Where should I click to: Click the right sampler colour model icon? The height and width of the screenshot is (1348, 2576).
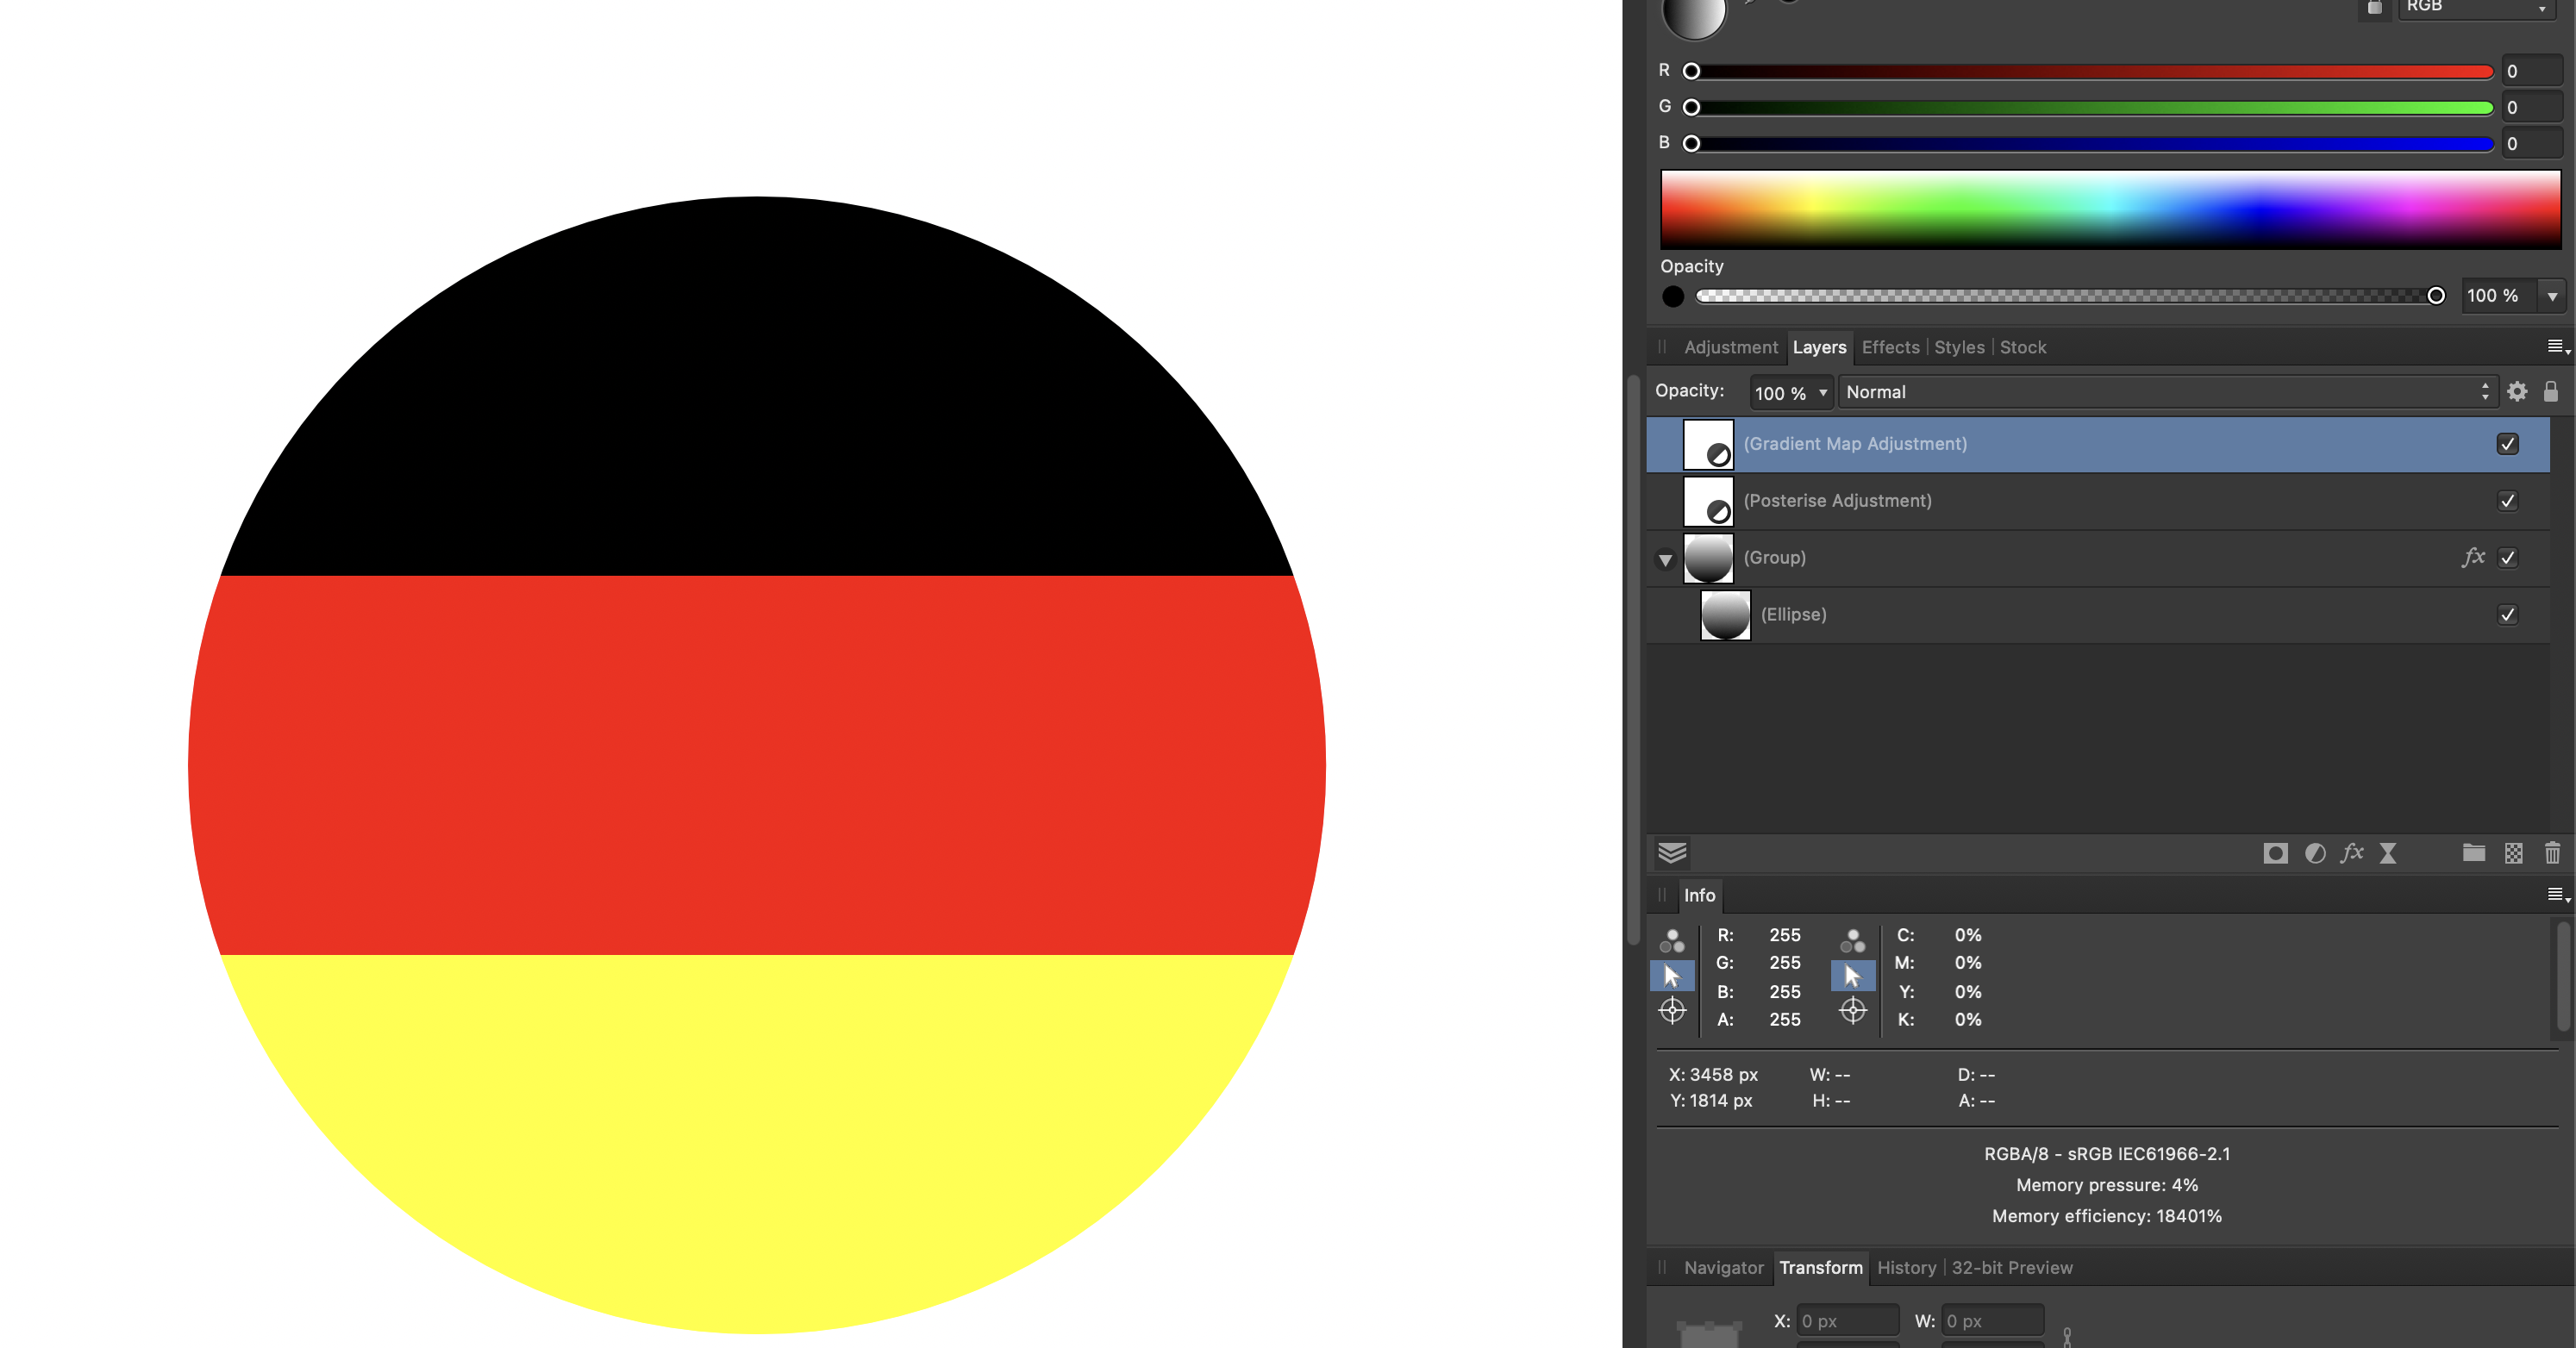[1853, 940]
